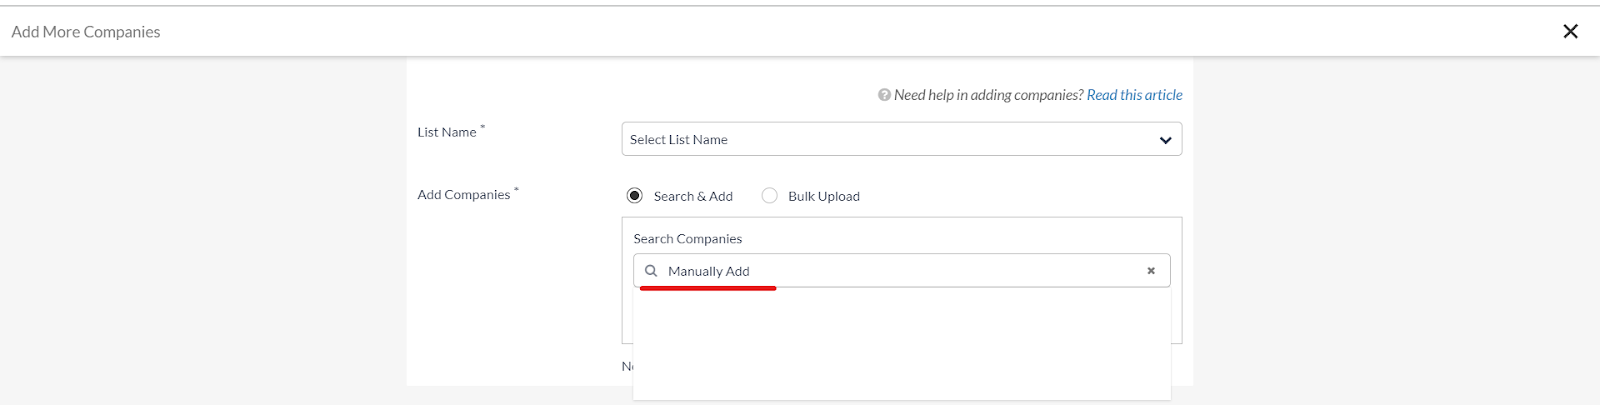The image size is (1600, 405).
Task: Click the empty search suggestions dropdown panel
Action: point(901,345)
